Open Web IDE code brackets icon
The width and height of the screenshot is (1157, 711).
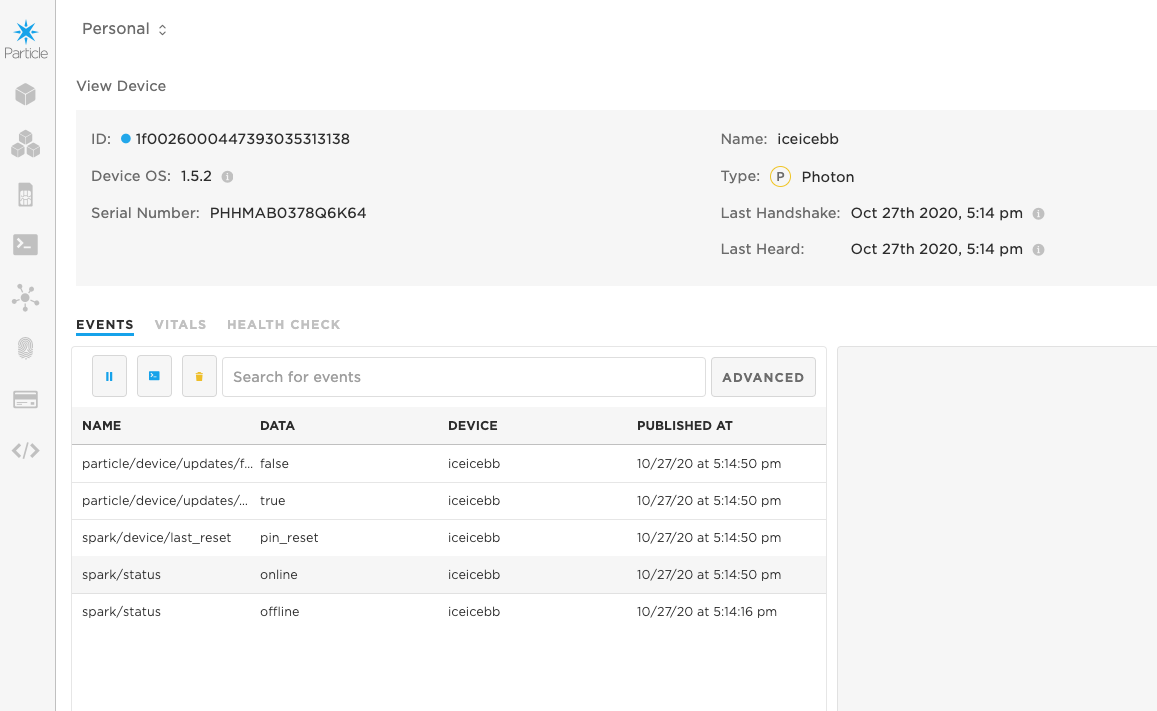(x=26, y=451)
